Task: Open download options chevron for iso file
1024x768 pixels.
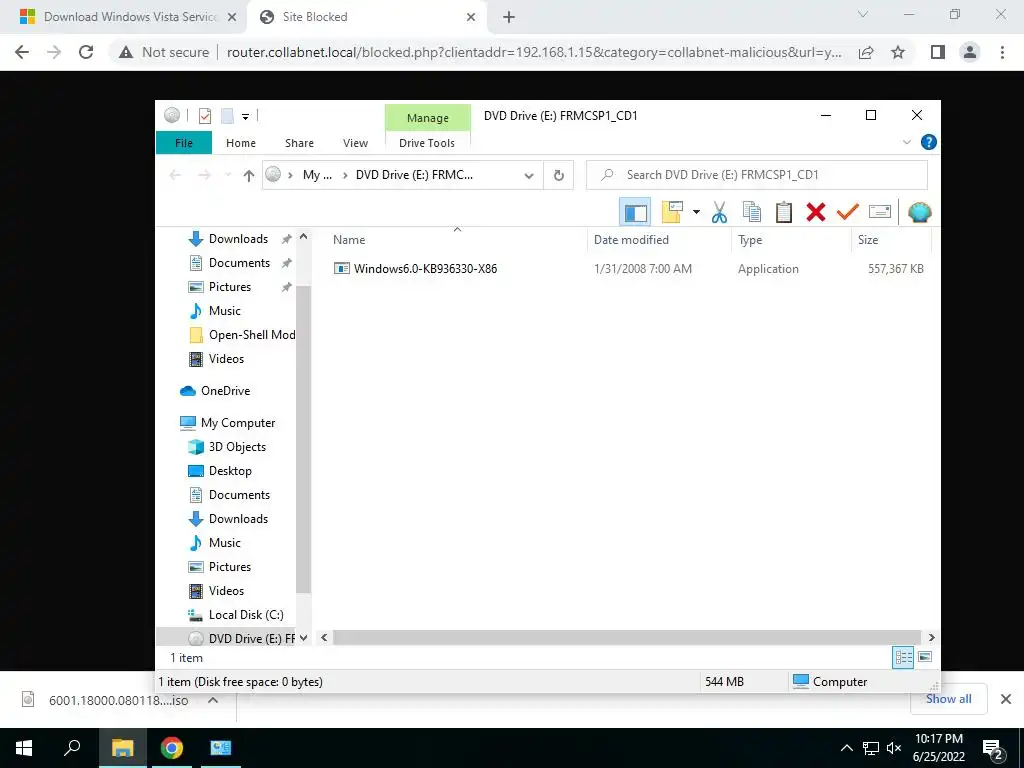Action: tap(213, 700)
